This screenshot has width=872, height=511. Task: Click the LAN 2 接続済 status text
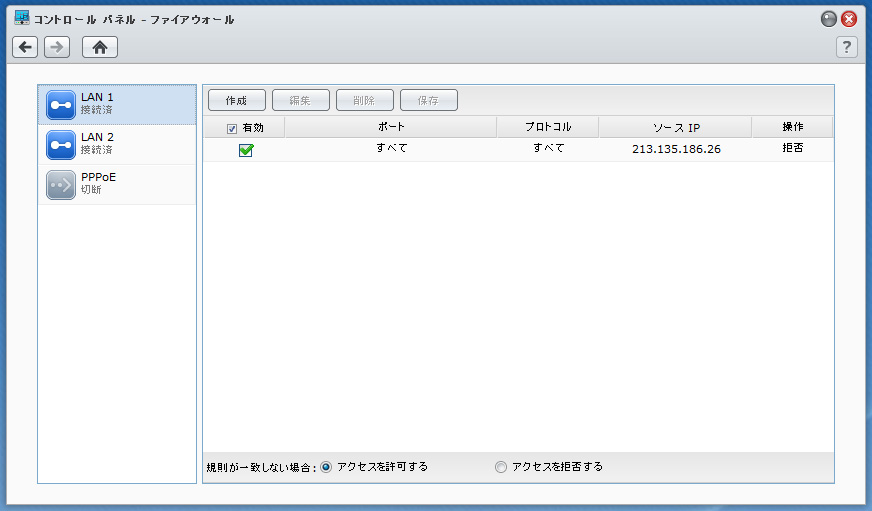97,150
